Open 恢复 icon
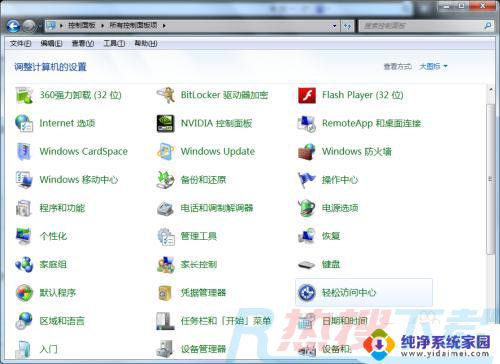The image size is (500, 364). point(307,236)
